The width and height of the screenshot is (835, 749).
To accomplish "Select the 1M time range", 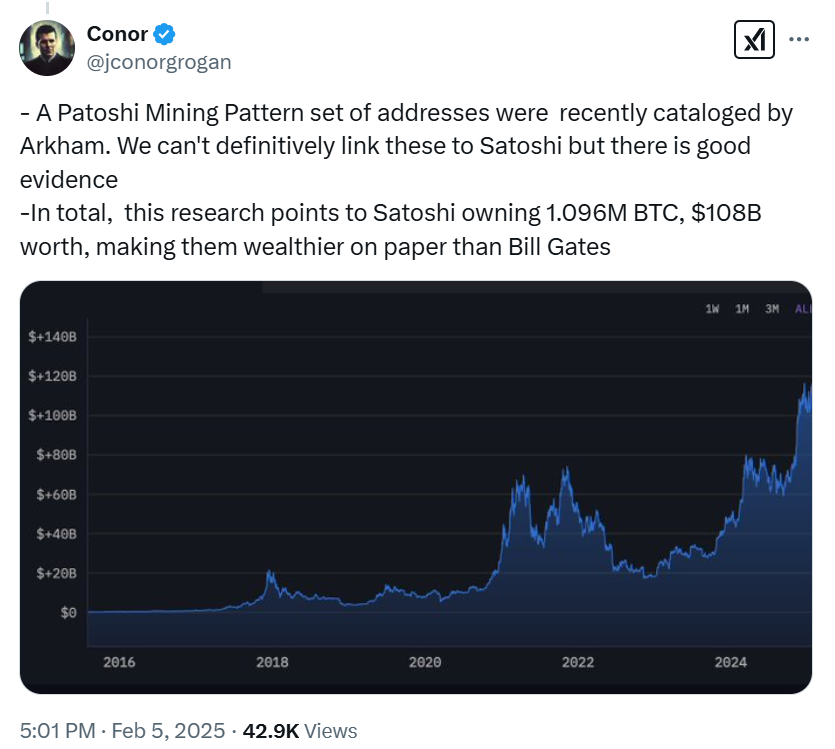I will coord(742,309).
